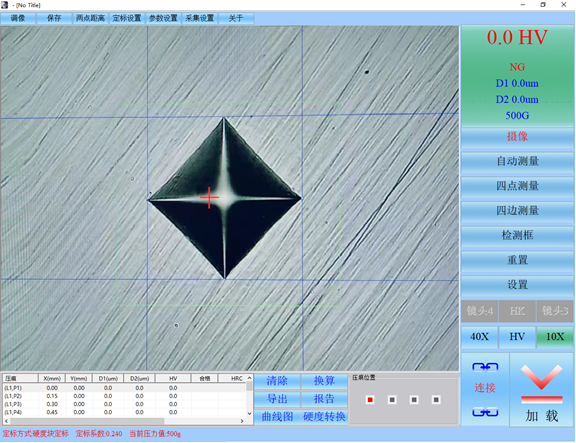Select the fourth indentation position square

click(x=436, y=400)
